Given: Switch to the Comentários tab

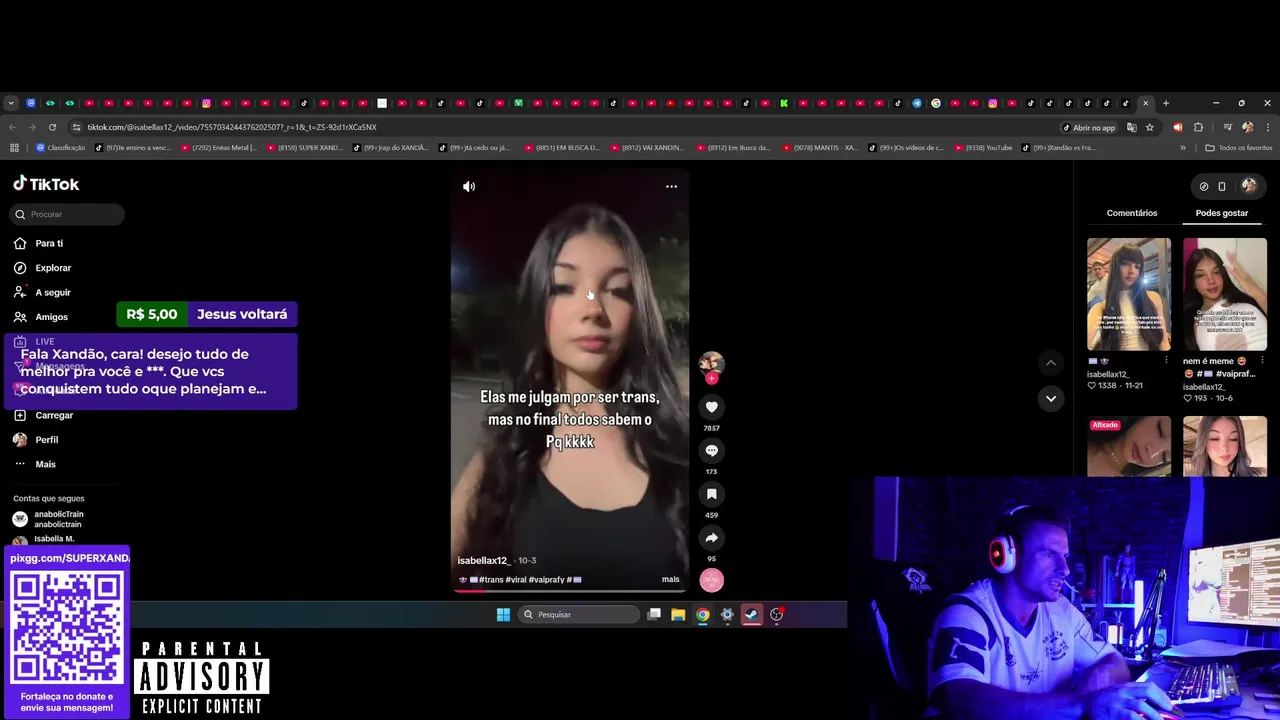Looking at the screenshot, I should click(x=1132, y=213).
